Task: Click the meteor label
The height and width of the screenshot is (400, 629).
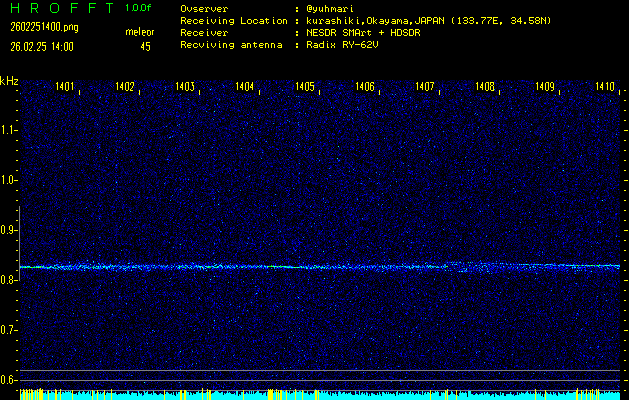Action: click(139, 32)
